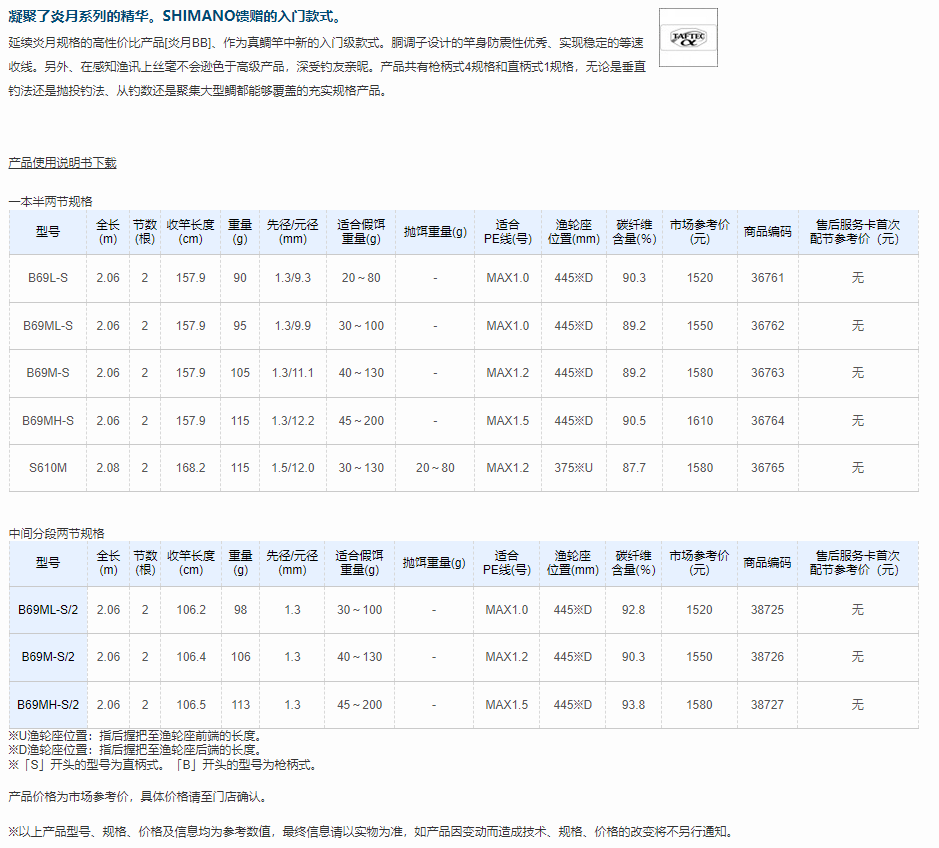The height and width of the screenshot is (848, 939).
Task: Select model cell B69MH-S/2
Action: tap(48, 705)
